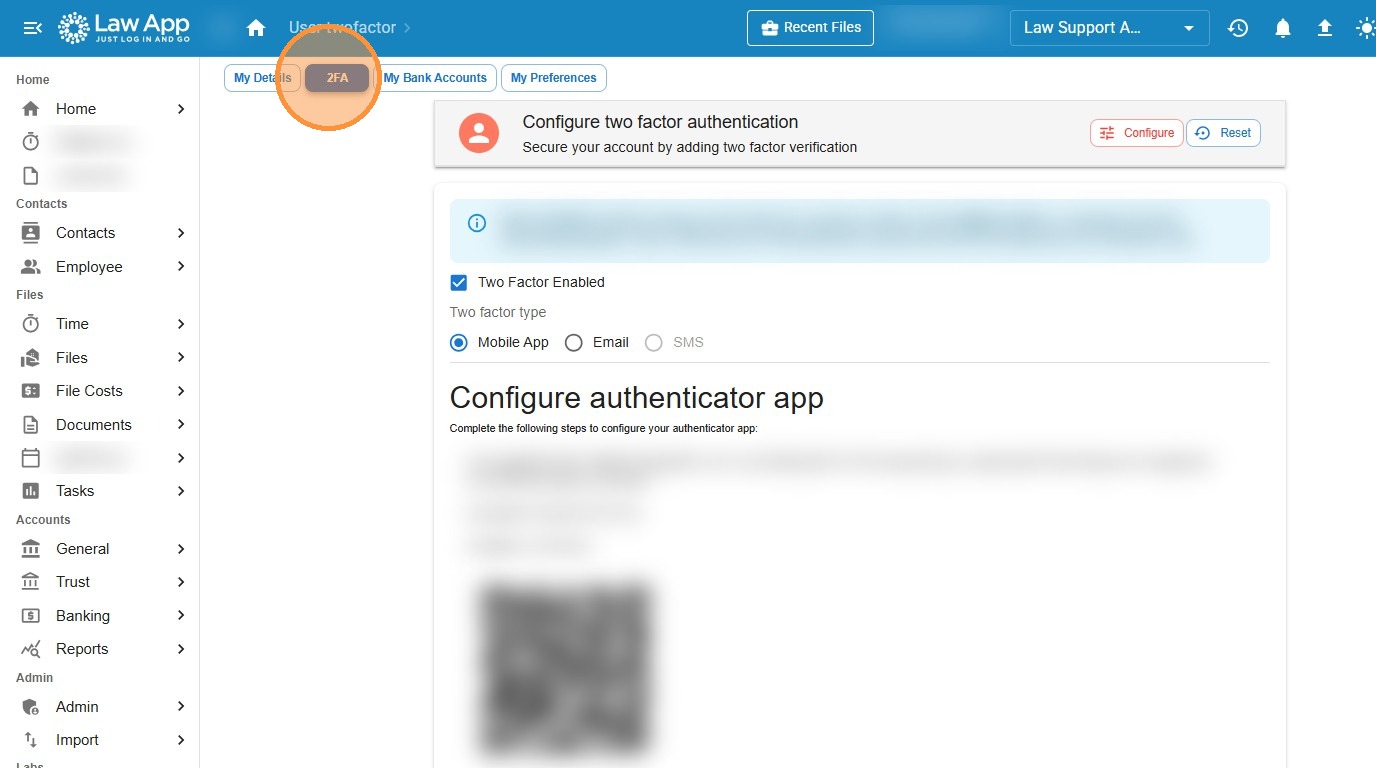
Task: Click the File Costs dollar icon
Action: tap(31, 391)
